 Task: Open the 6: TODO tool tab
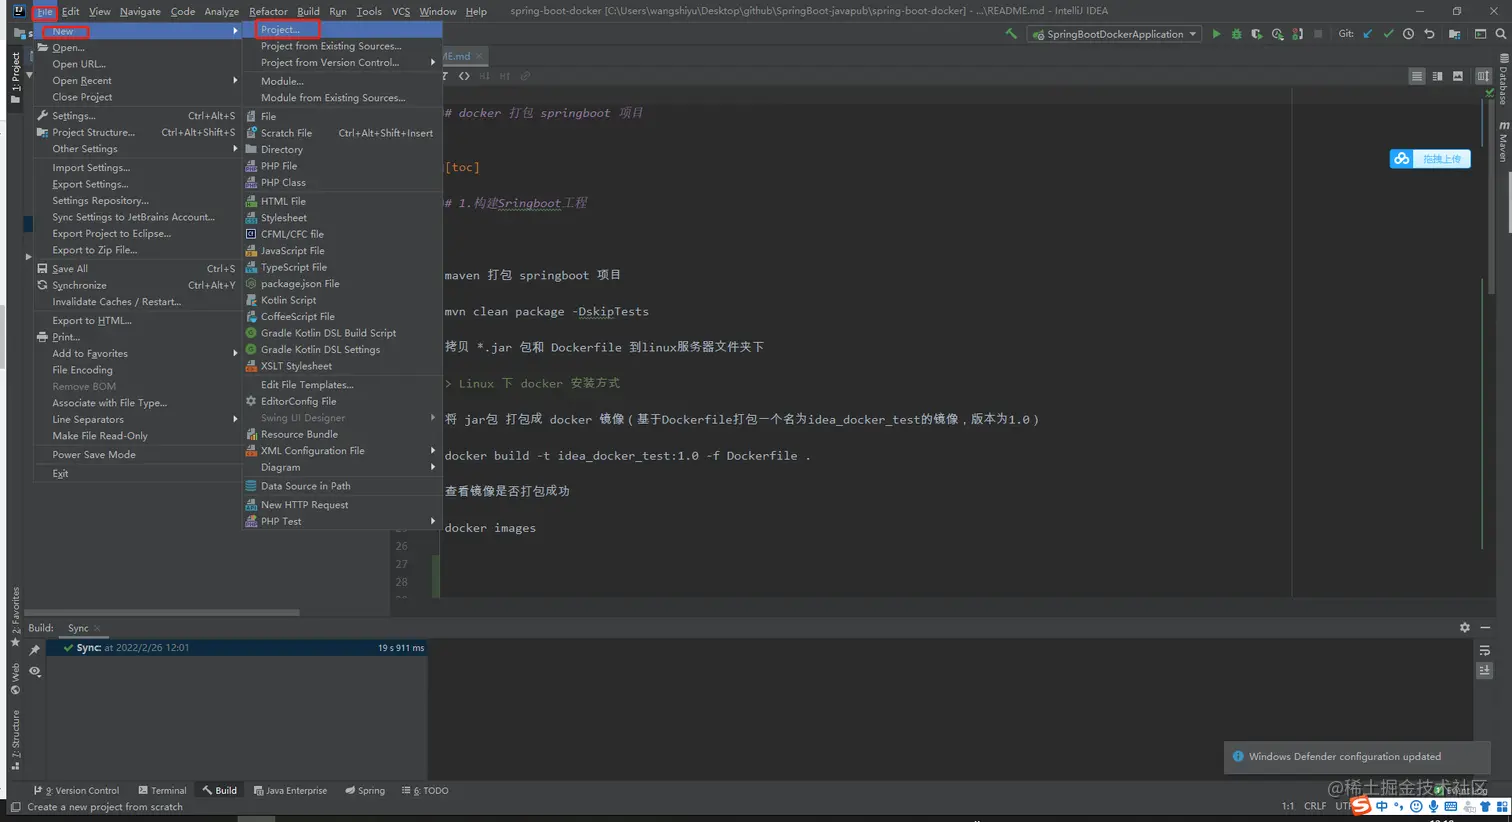[425, 791]
